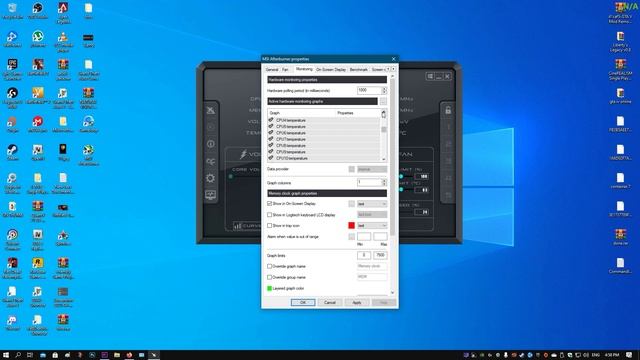Enable Override graph name checkbox

269,267
